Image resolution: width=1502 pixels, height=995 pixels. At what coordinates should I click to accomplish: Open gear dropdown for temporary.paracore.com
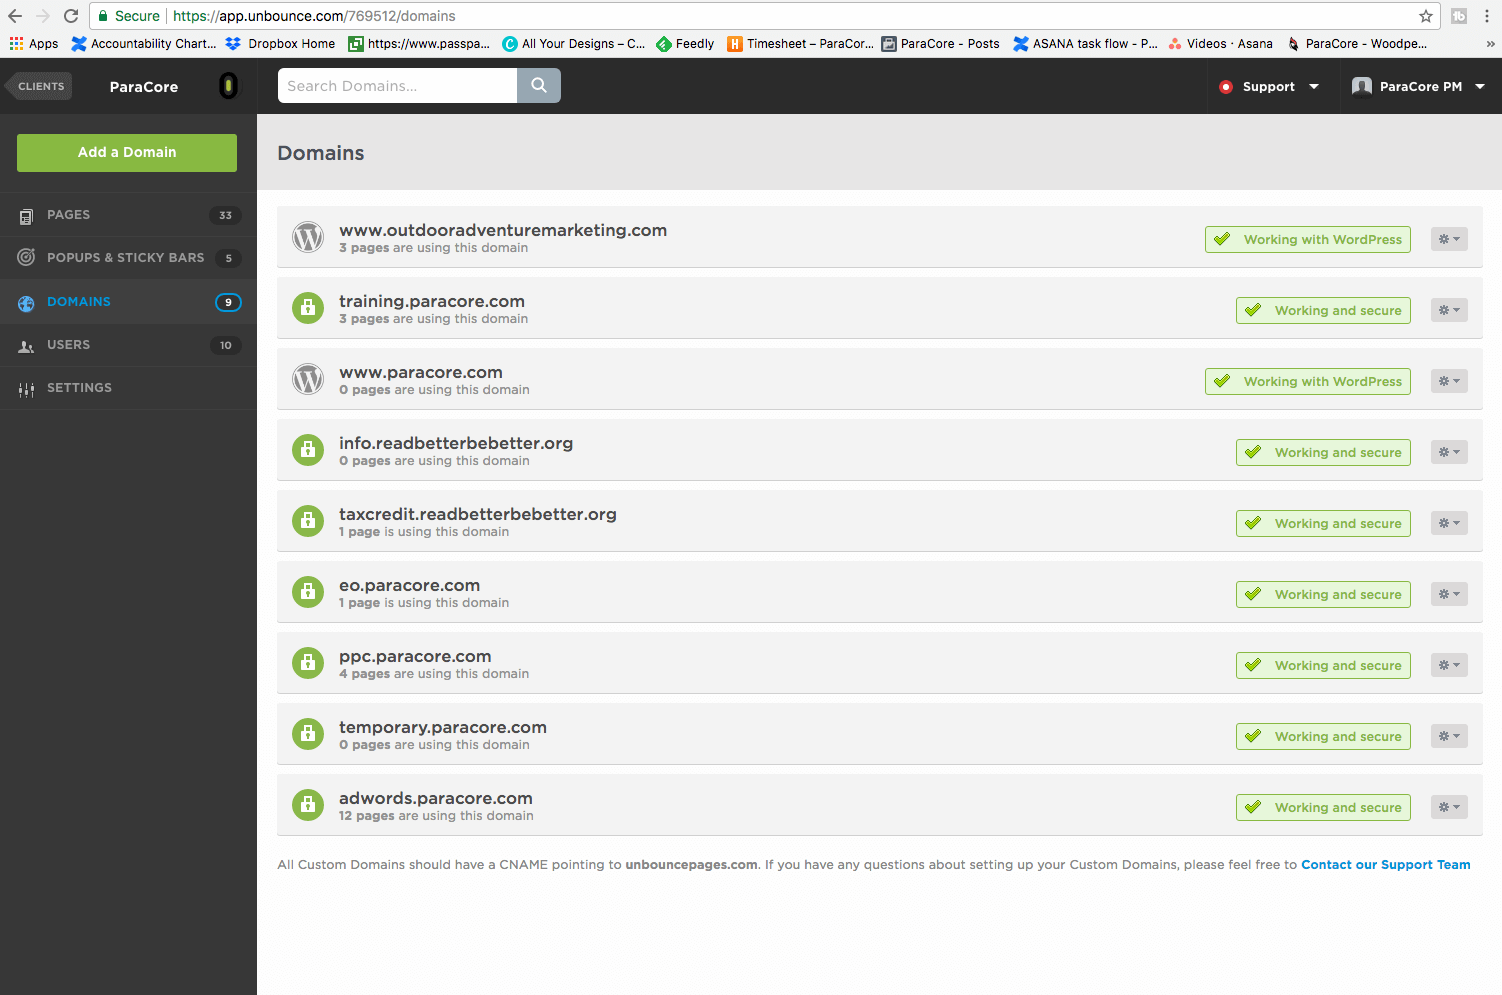1449,736
